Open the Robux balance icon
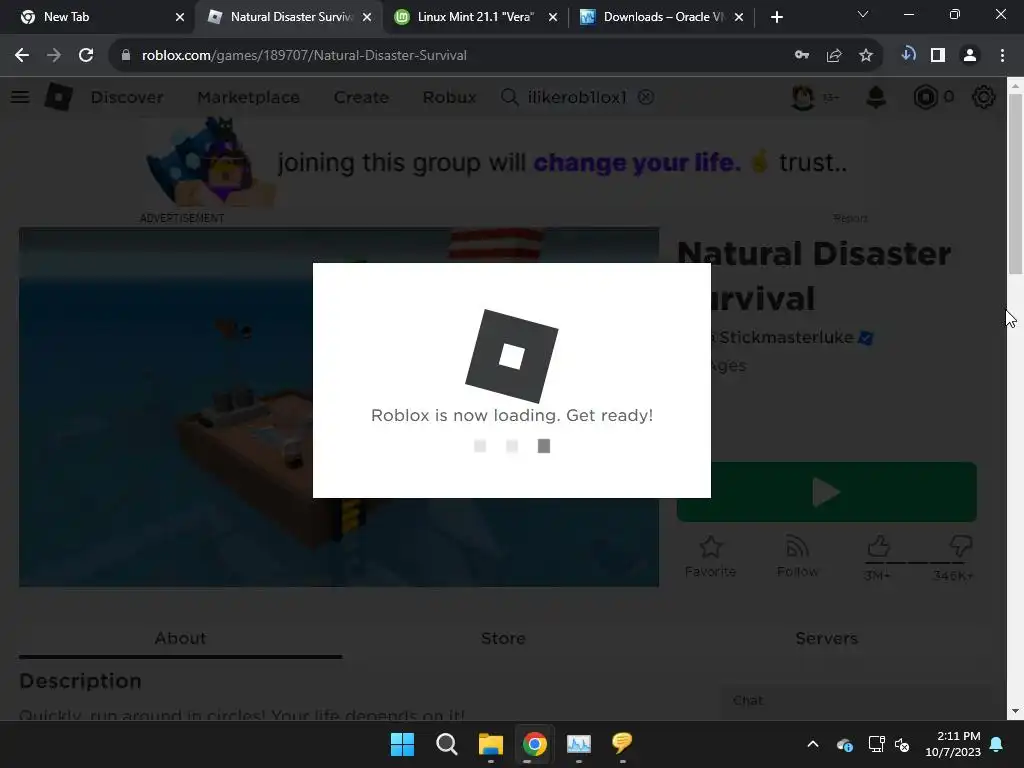This screenshot has width=1024, height=768. (x=925, y=97)
